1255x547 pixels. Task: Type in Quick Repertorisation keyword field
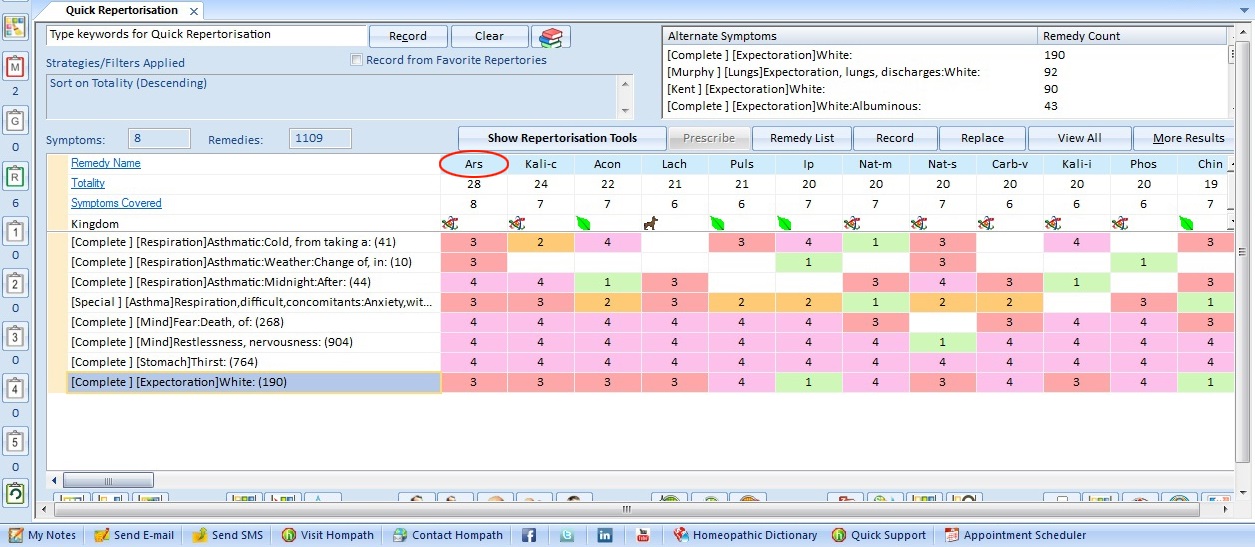point(205,35)
